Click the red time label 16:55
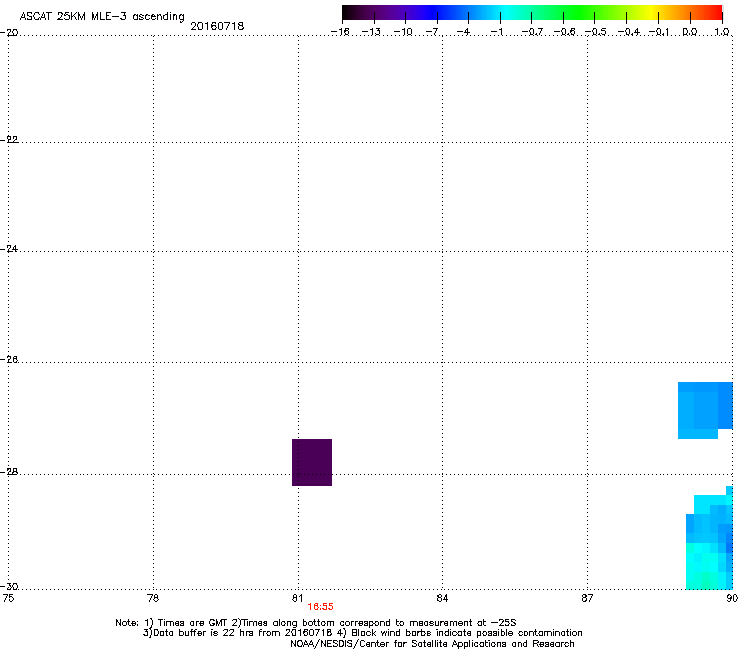This screenshot has width=740, height=650. [320, 607]
